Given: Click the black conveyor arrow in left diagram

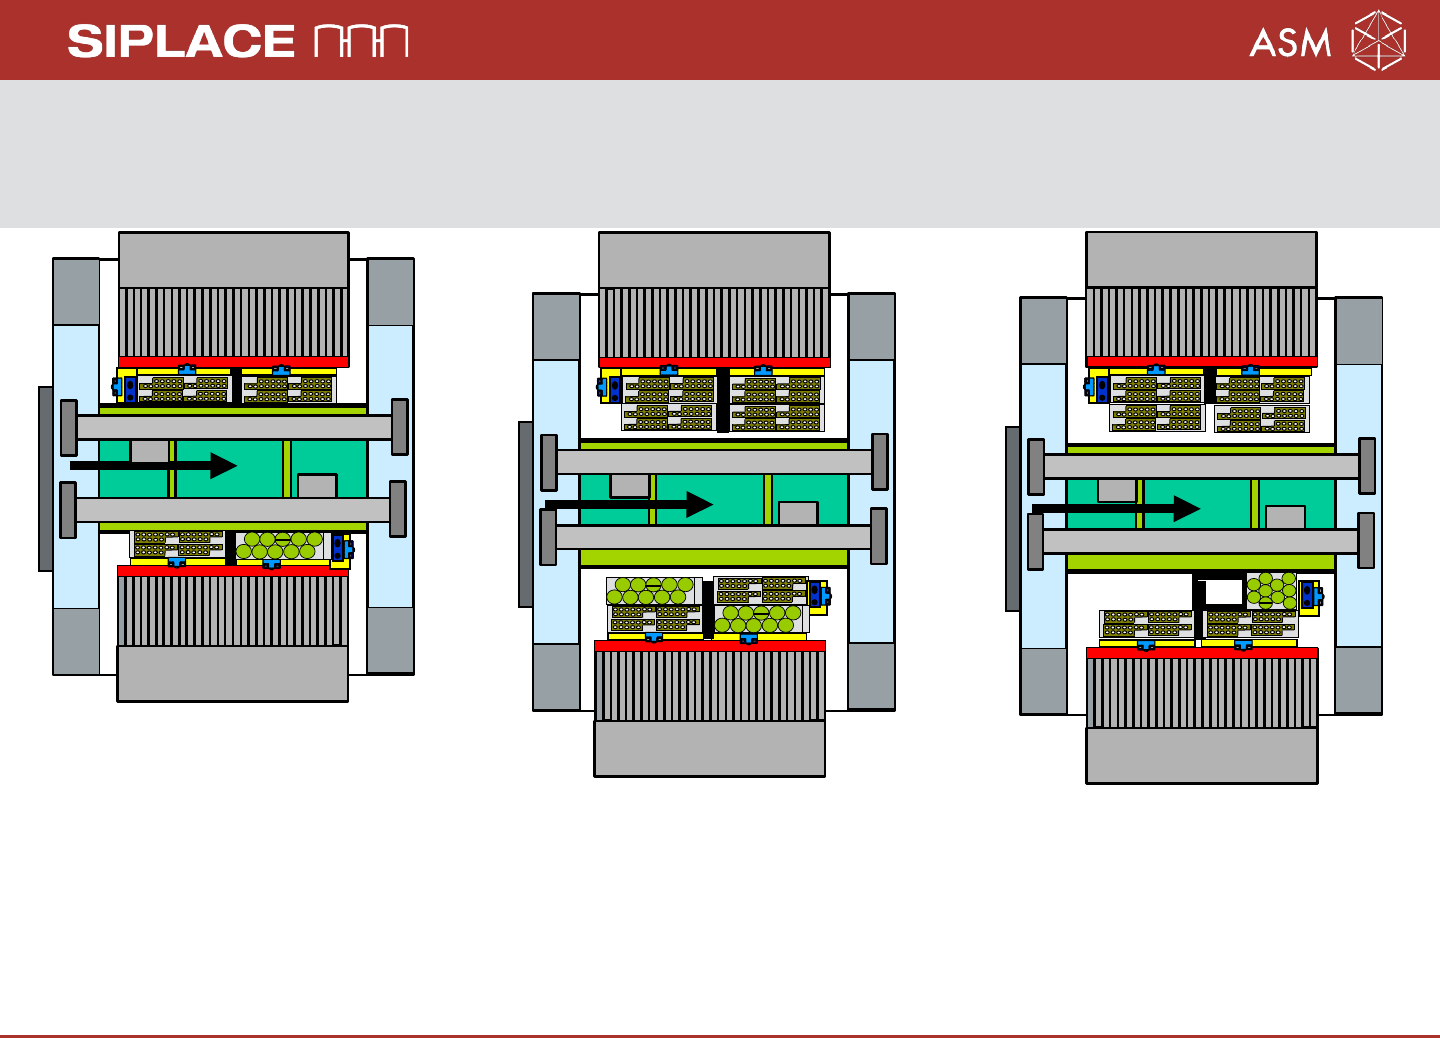Looking at the screenshot, I should point(153,465).
